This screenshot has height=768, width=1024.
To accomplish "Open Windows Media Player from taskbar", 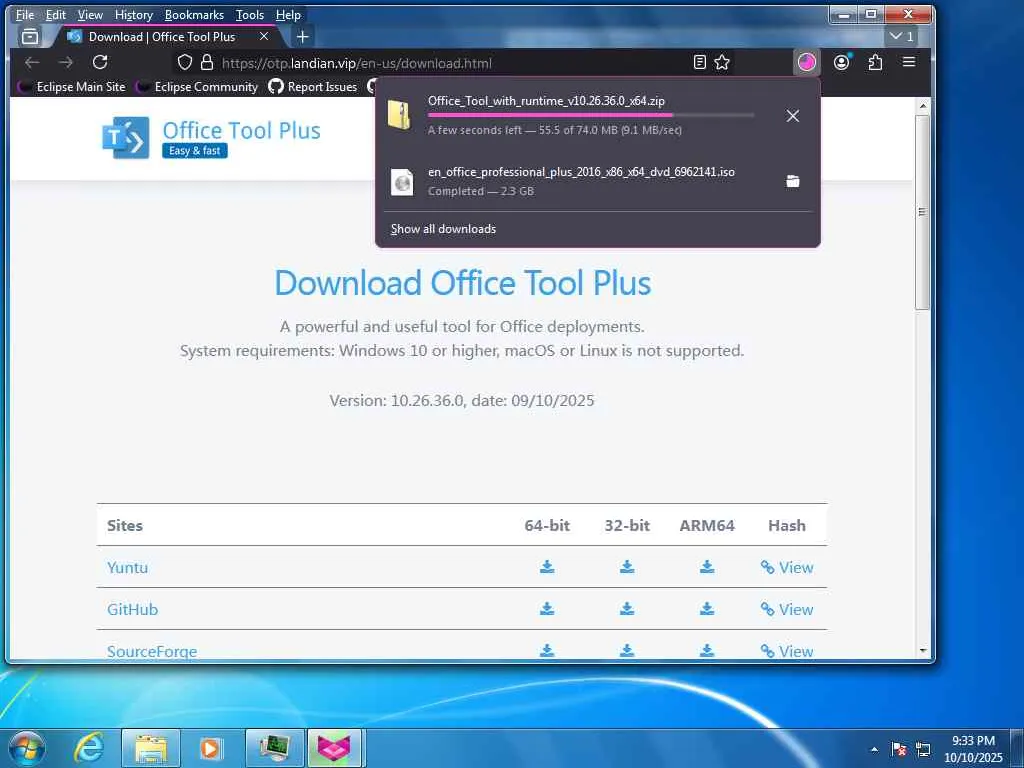I will pos(210,748).
